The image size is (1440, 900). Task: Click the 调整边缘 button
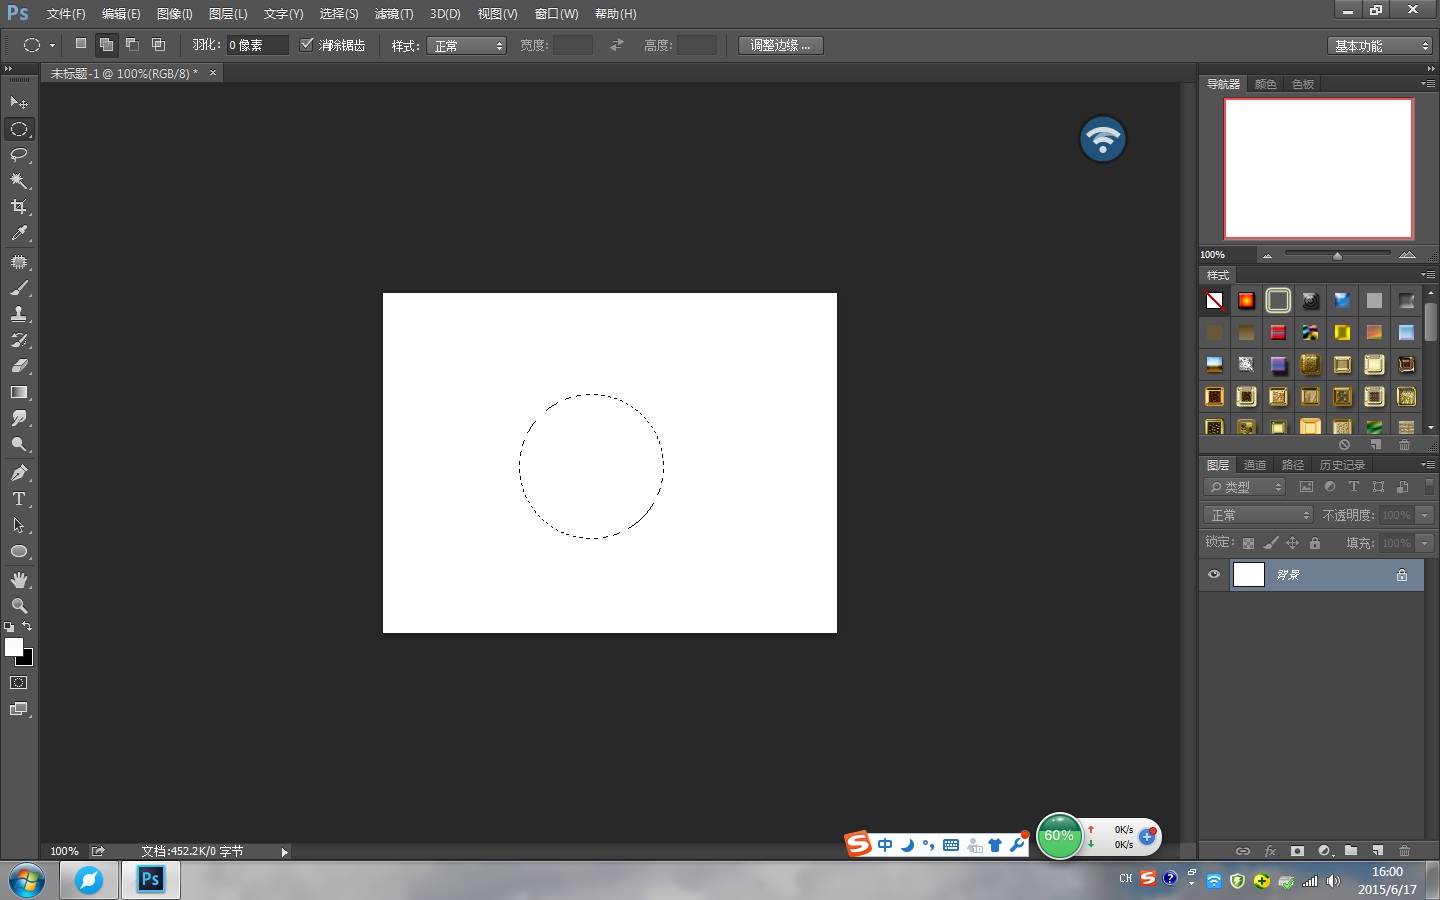click(x=780, y=45)
